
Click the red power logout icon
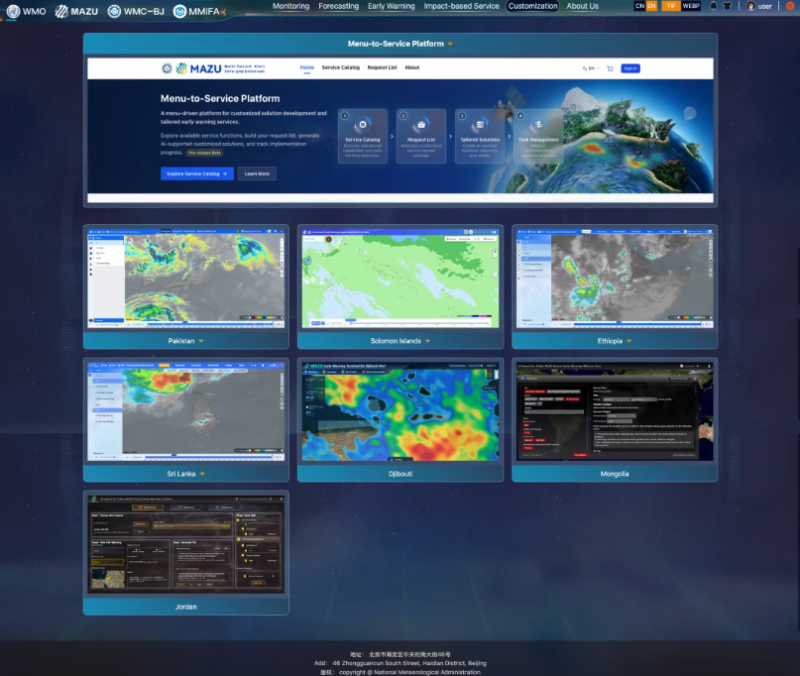[790, 6]
